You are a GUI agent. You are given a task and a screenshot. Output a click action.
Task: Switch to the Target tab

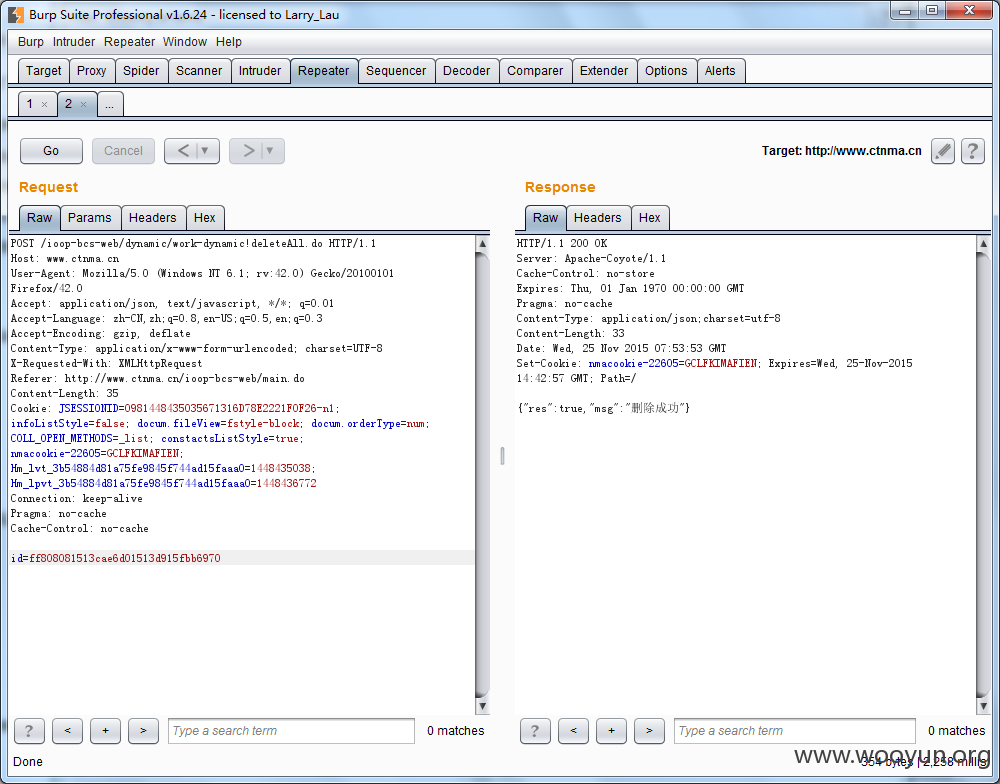click(43, 71)
